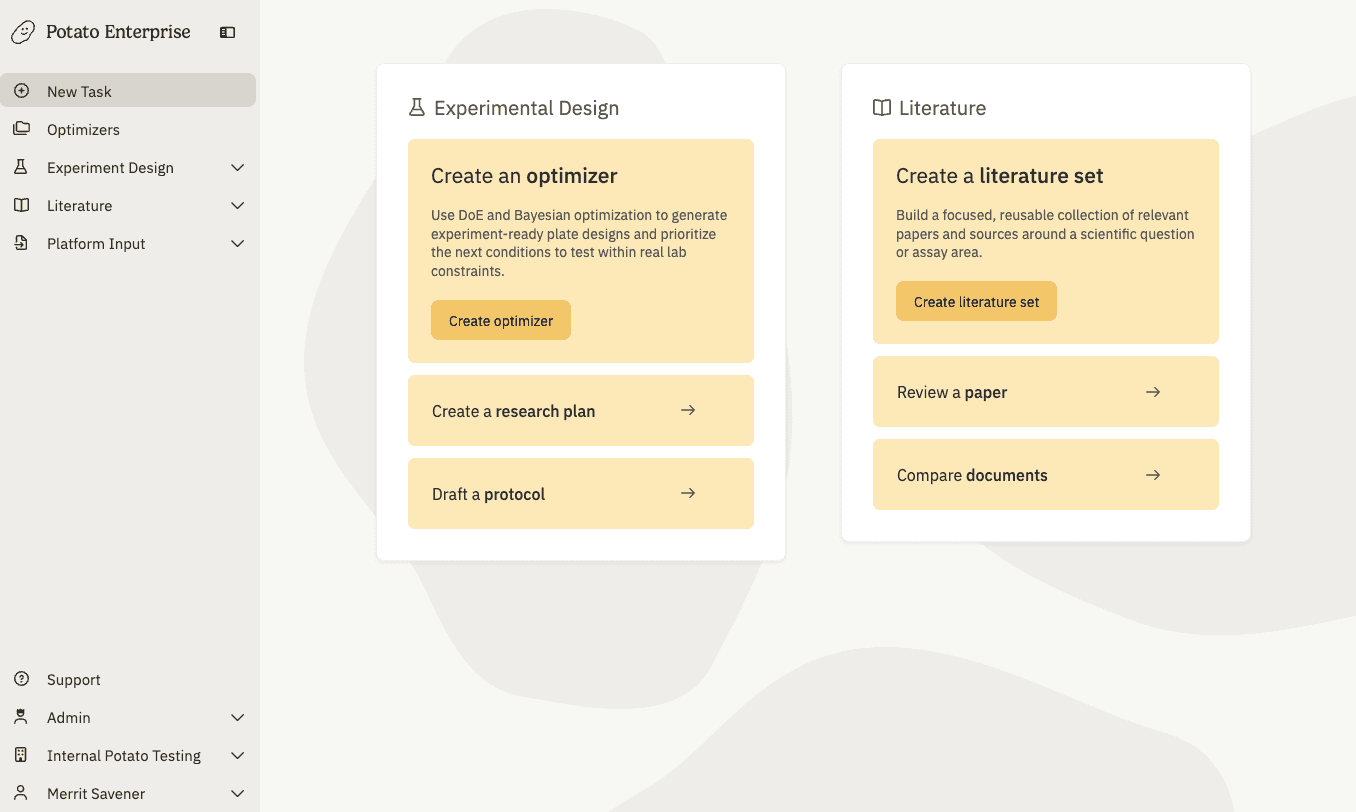
Task: Click the Merrit Savener name label
Action: coord(96,794)
